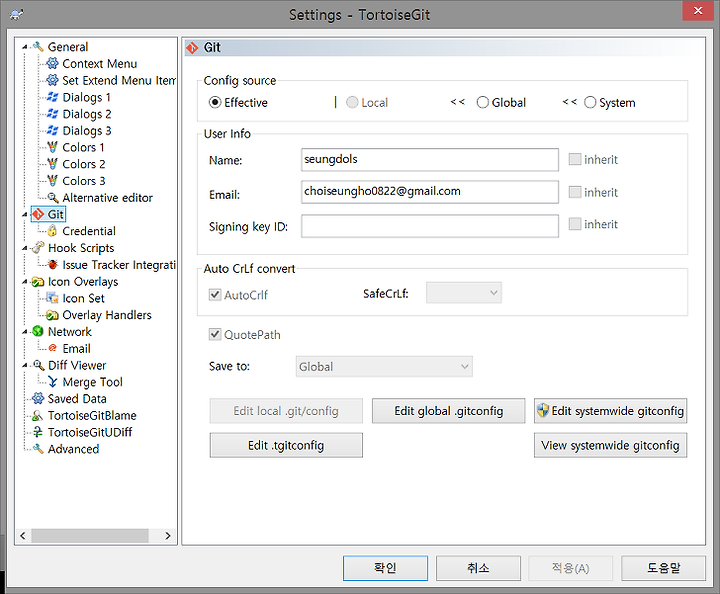Toggle the inherit checkbox for Email
The height and width of the screenshot is (594, 720).
tap(575, 192)
